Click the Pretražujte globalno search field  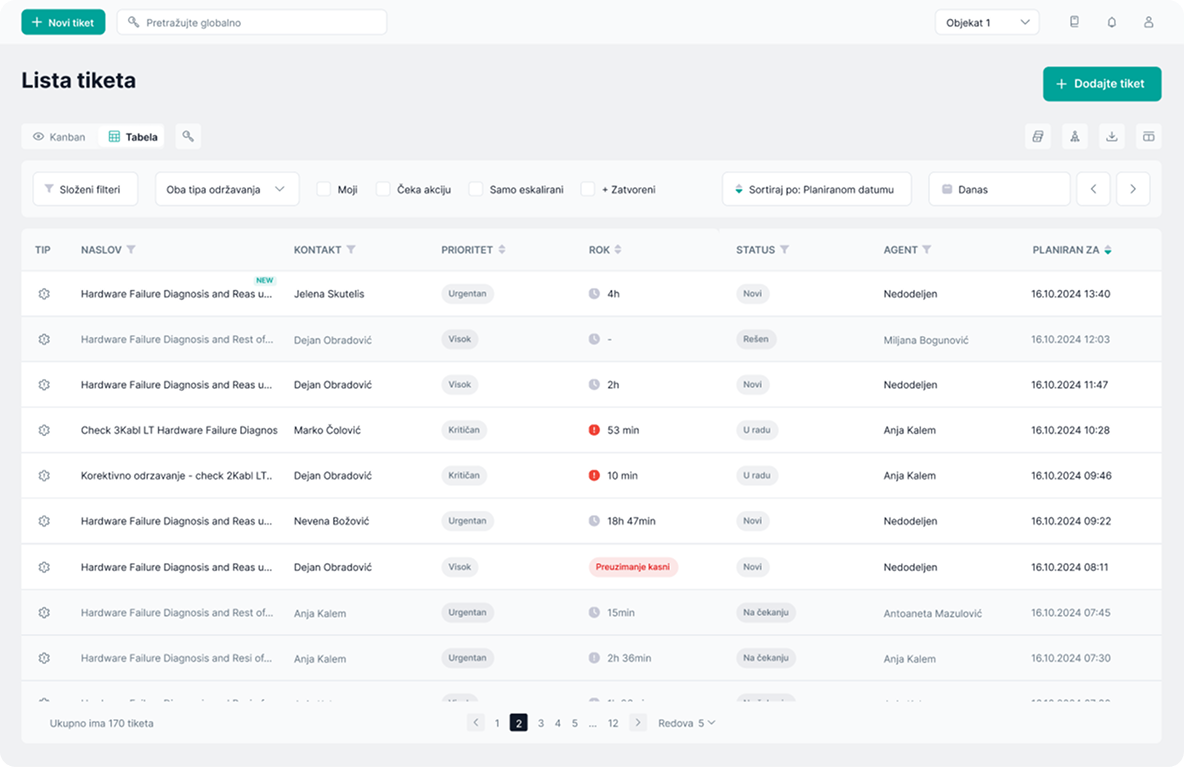pos(252,23)
